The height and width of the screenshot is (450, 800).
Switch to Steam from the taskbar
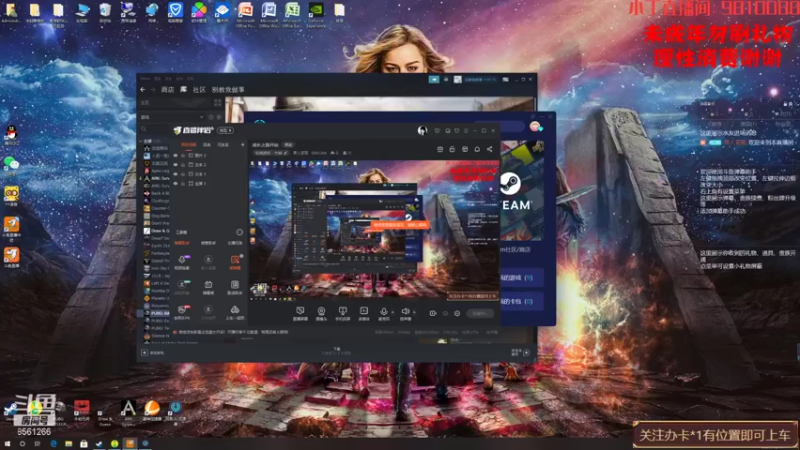coord(99,444)
